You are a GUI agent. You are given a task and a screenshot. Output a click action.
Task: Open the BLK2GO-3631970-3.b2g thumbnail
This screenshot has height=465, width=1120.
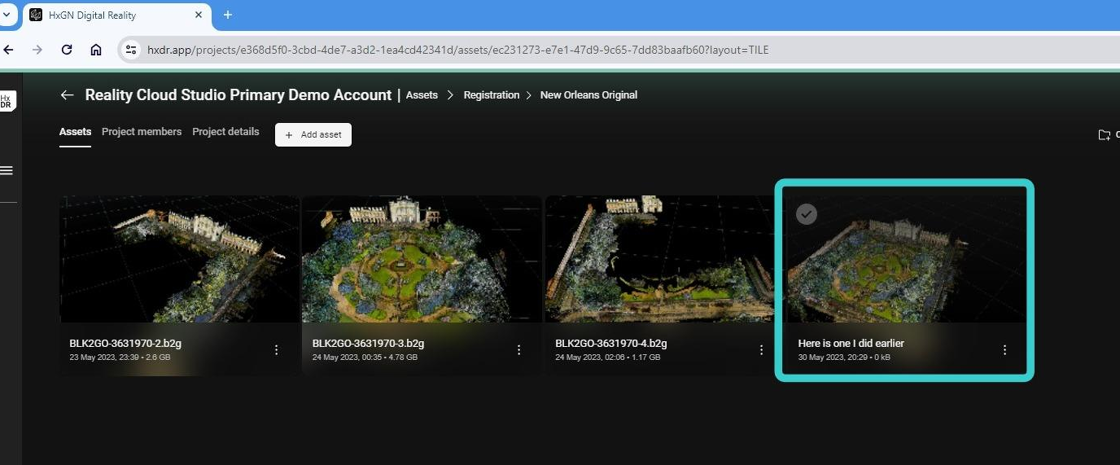(421, 259)
